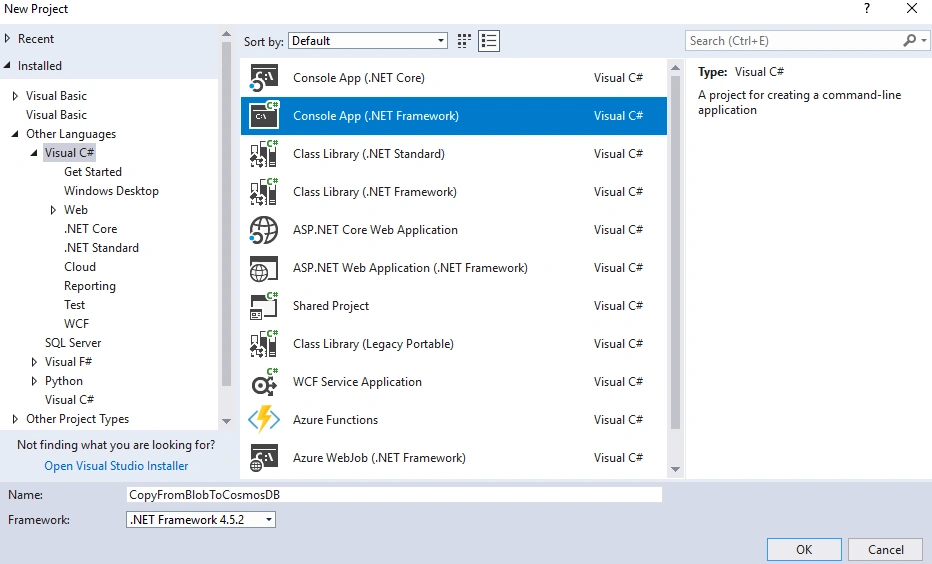Open search options dropdown arrow
This screenshot has height=564, width=932.
click(x=923, y=40)
